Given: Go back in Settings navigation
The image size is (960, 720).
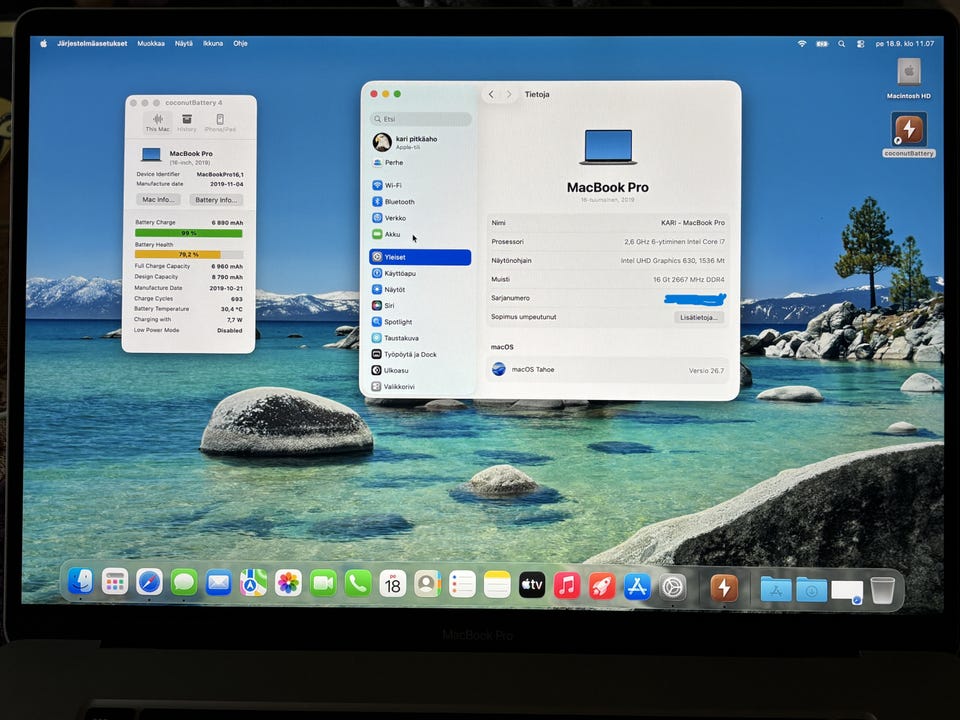Looking at the screenshot, I should (491, 94).
